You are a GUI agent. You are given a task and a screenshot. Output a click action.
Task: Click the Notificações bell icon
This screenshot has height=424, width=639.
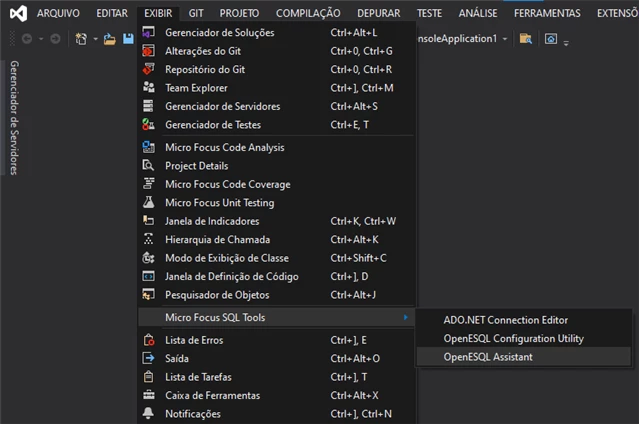tap(148, 413)
